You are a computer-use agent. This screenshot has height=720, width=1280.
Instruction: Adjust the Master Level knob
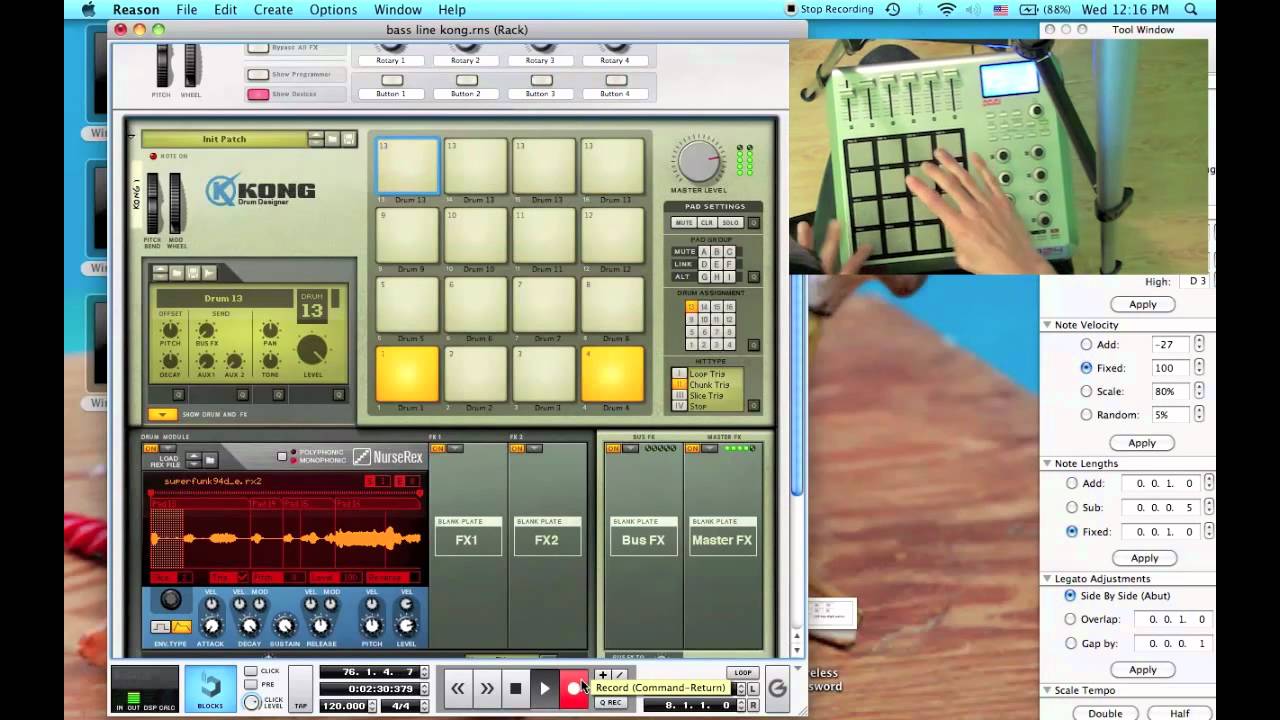point(700,163)
